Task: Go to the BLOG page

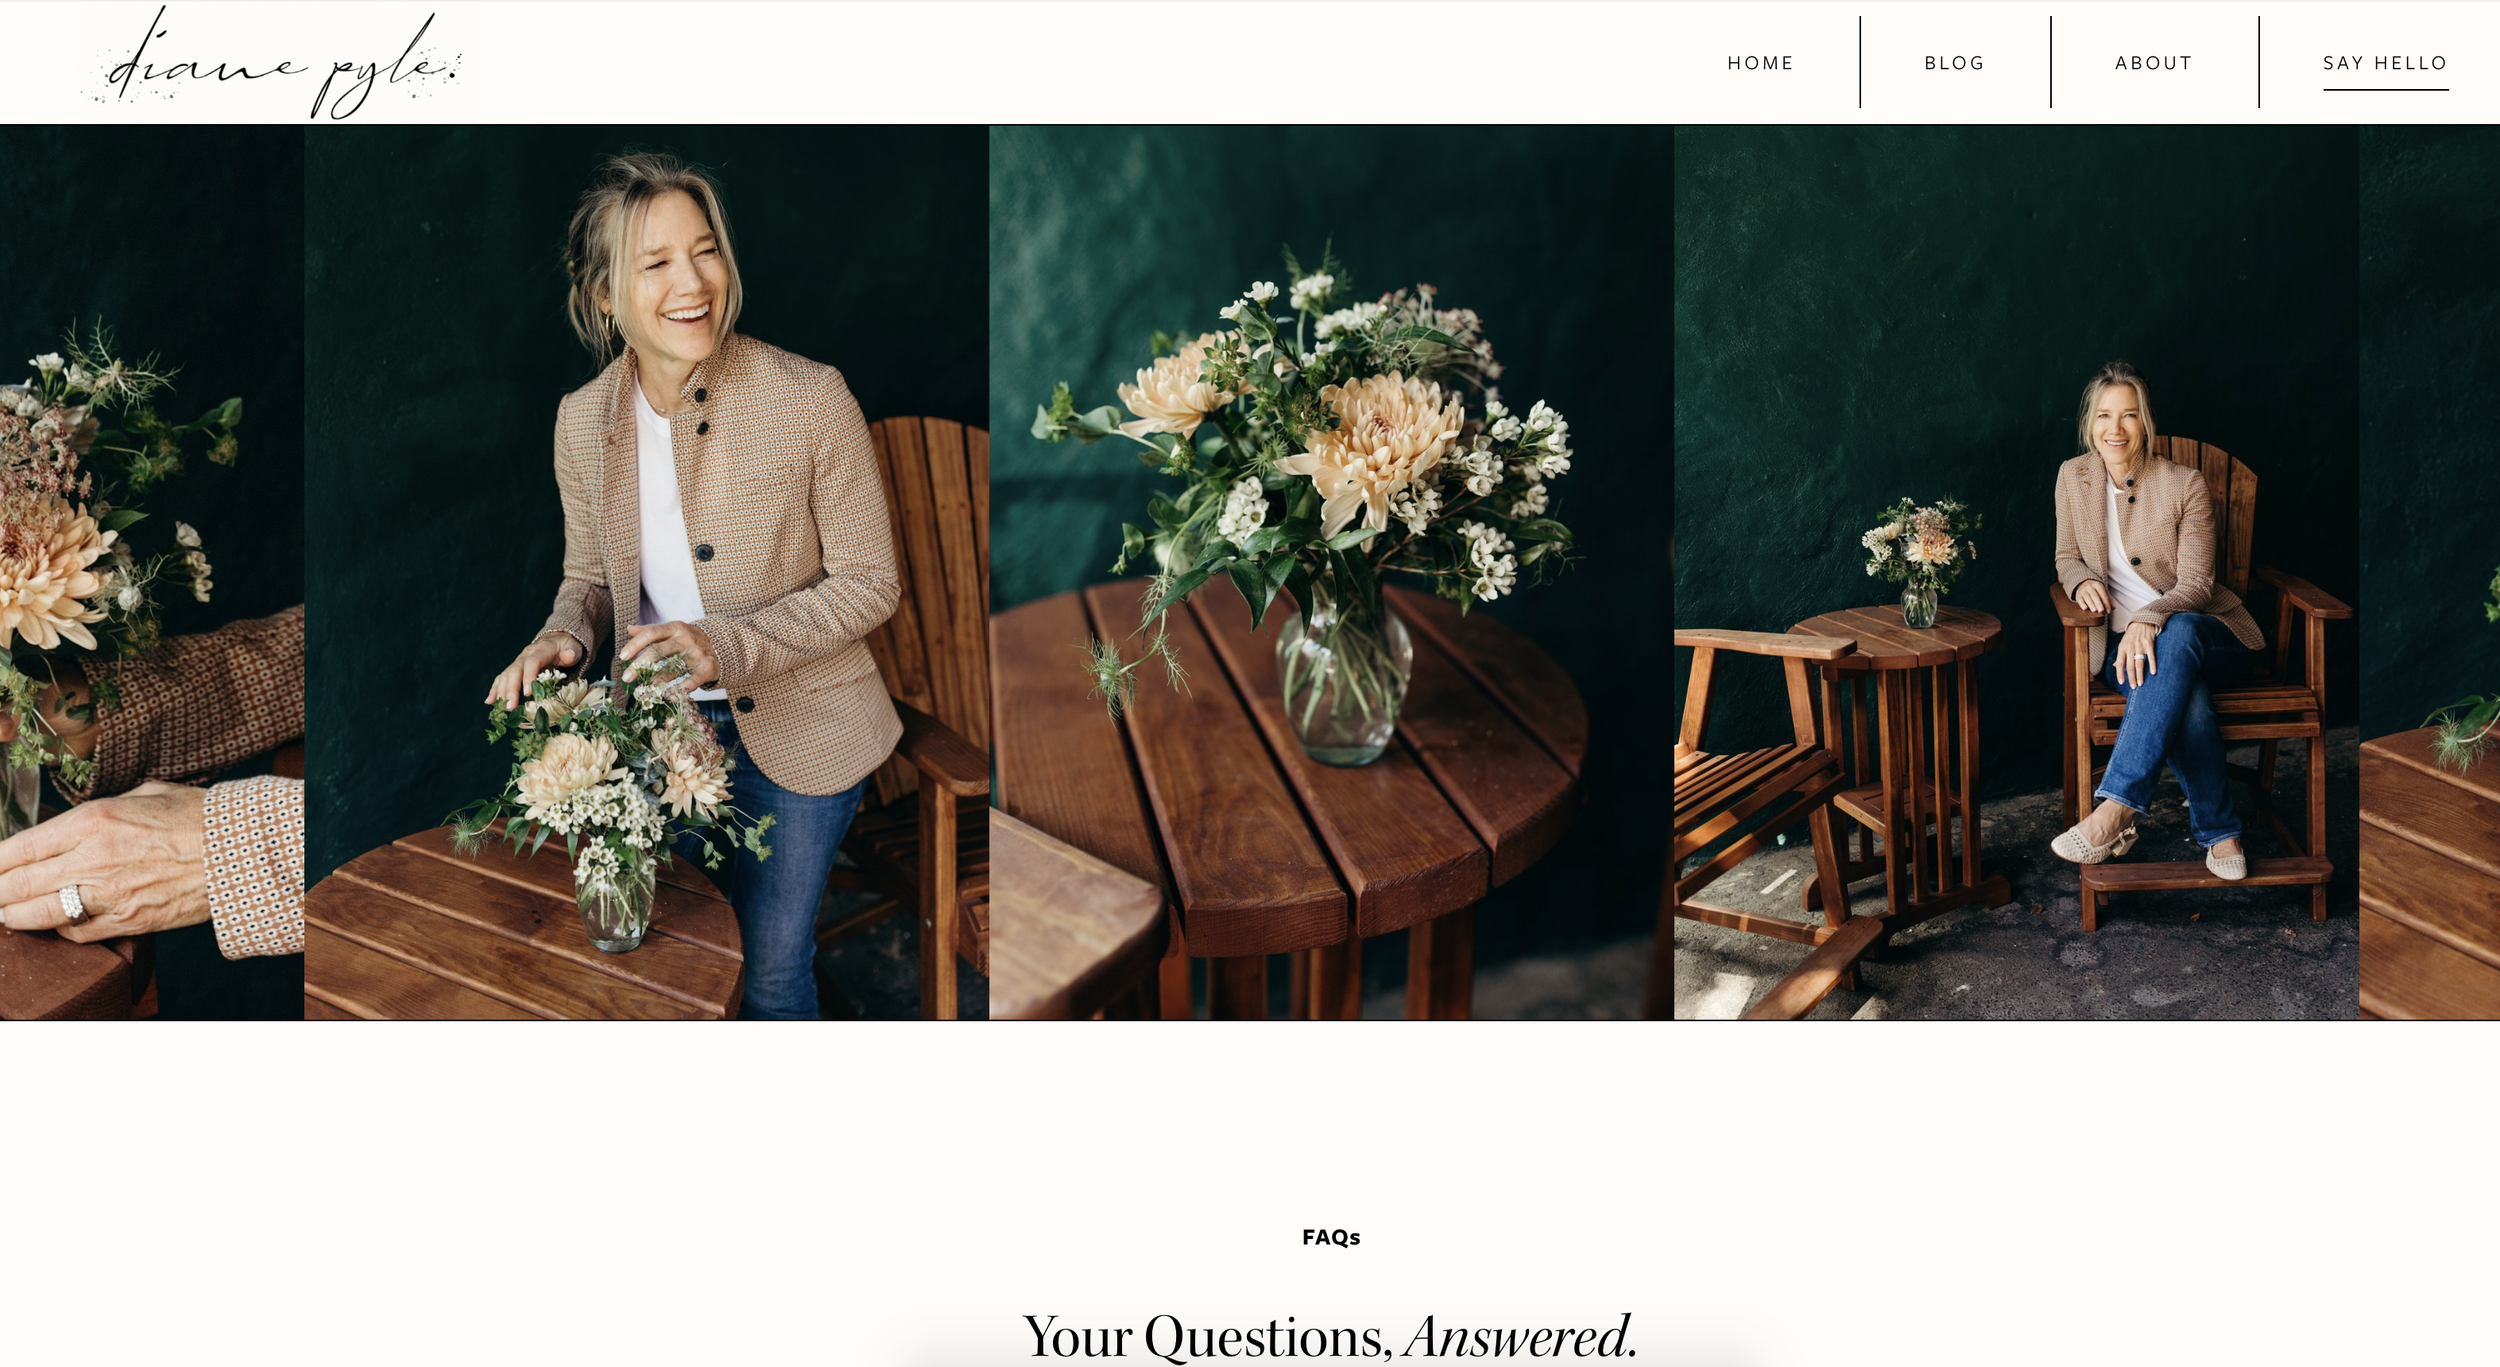Action: tap(1954, 63)
